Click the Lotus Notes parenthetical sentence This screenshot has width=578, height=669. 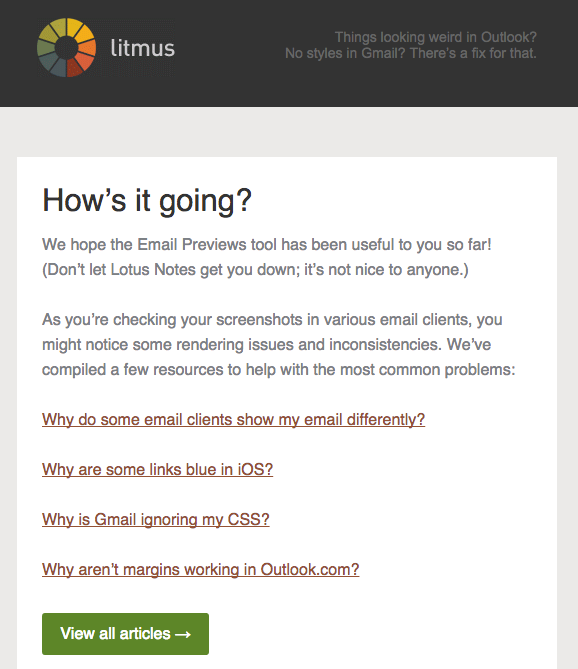[255, 270]
